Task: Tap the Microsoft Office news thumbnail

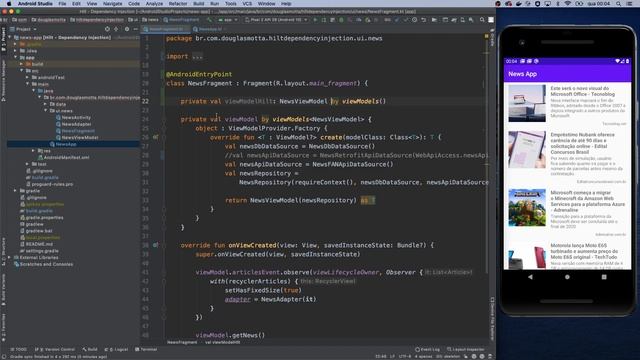Action: pyautogui.click(x=527, y=103)
